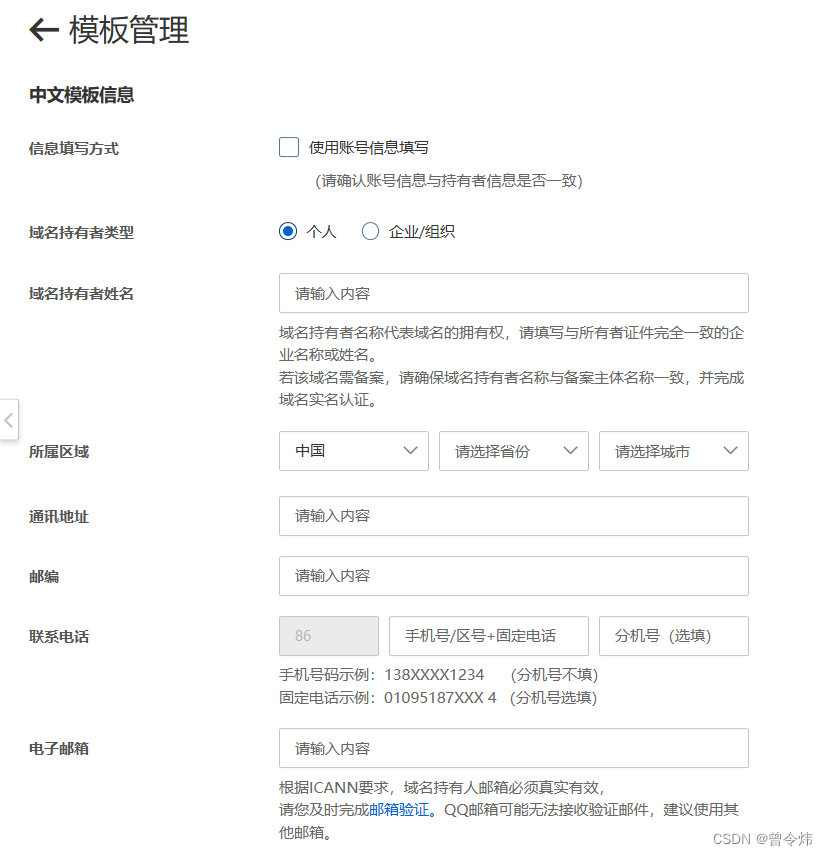Go back using the arrow beside 模板管理
This screenshot has width=828, height=856.
44,29
